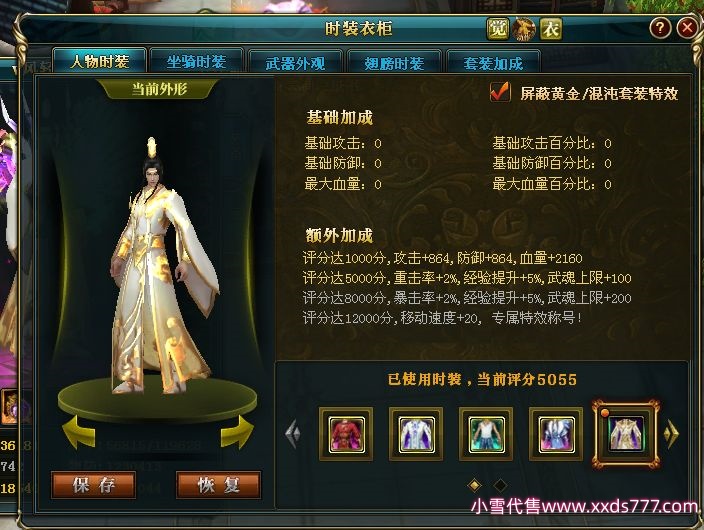Click the 衣 icon in title bar

coord(551,29)
